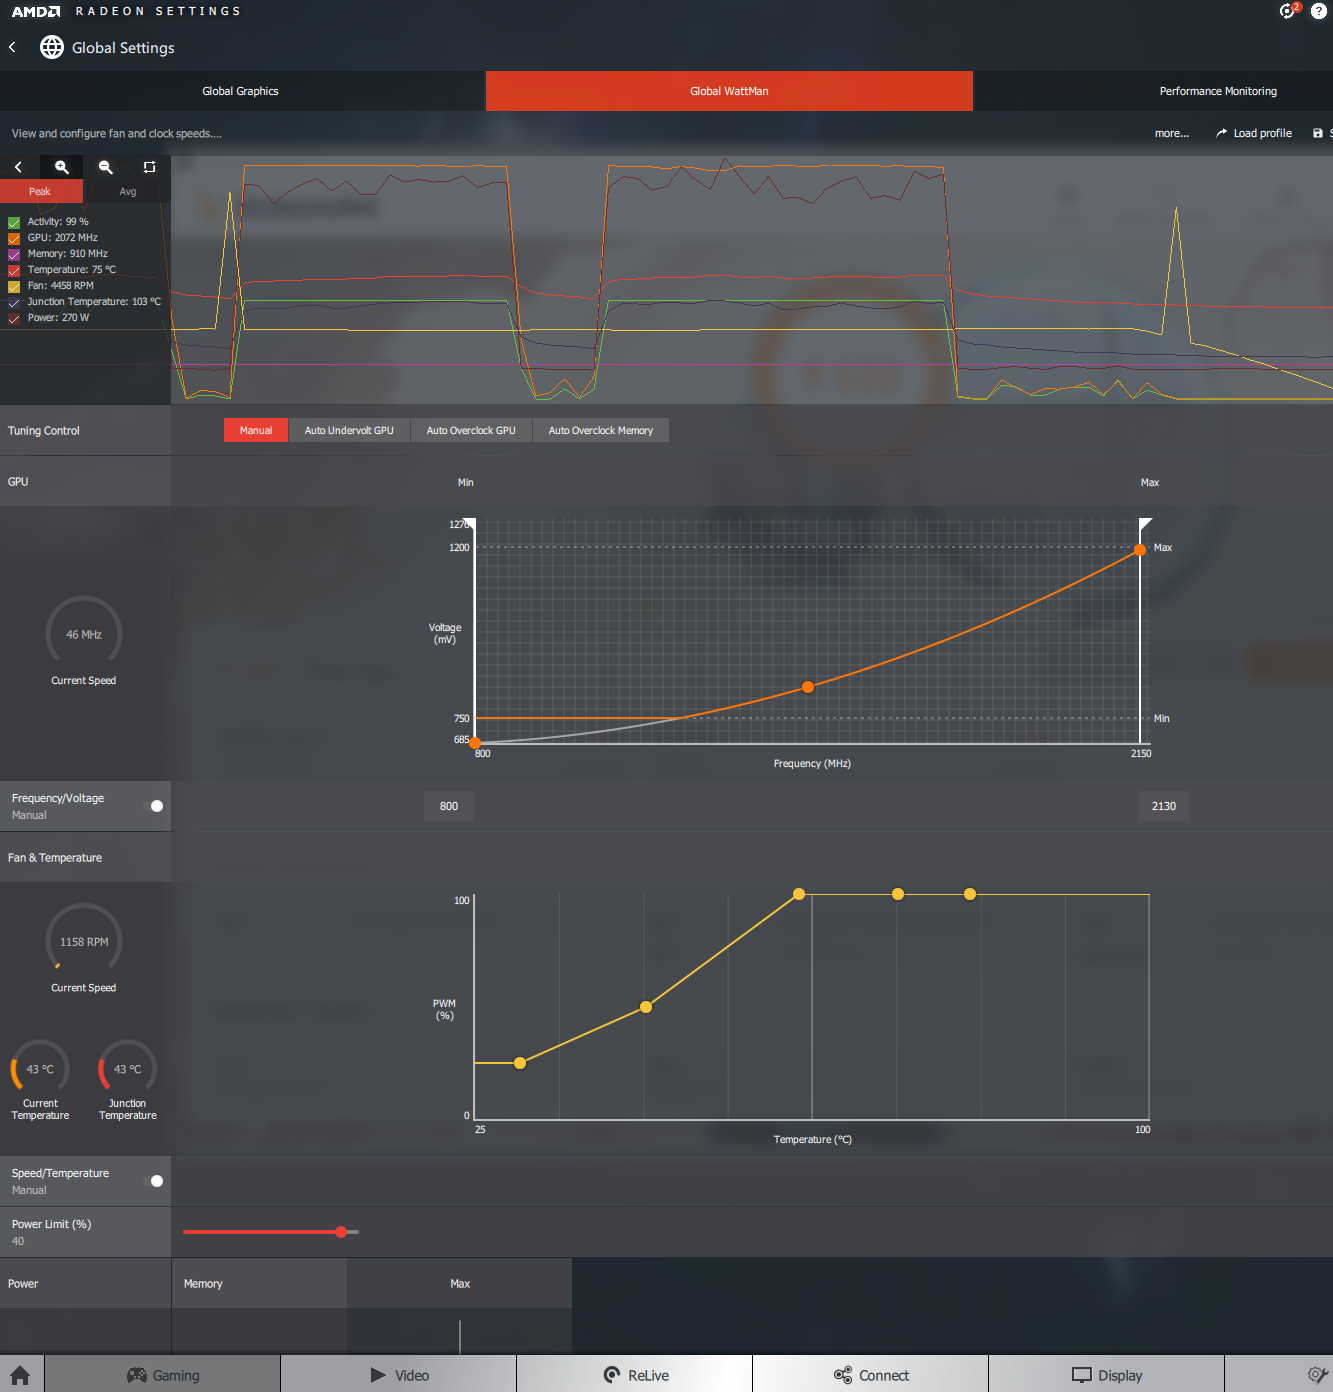Image resolution: width=1333 pixels, height=1392 pixels.
Task: Choose Auto Overclock GPU
Action: click(471, 430)
